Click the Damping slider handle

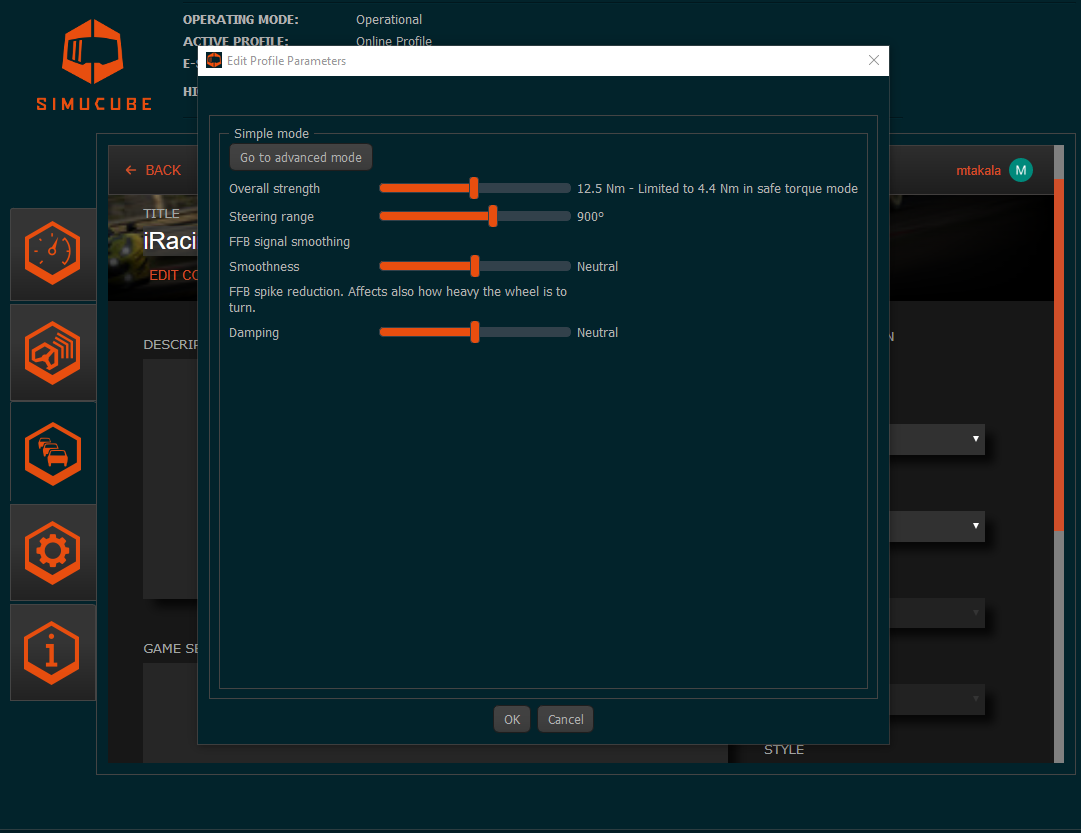(475, 333)
